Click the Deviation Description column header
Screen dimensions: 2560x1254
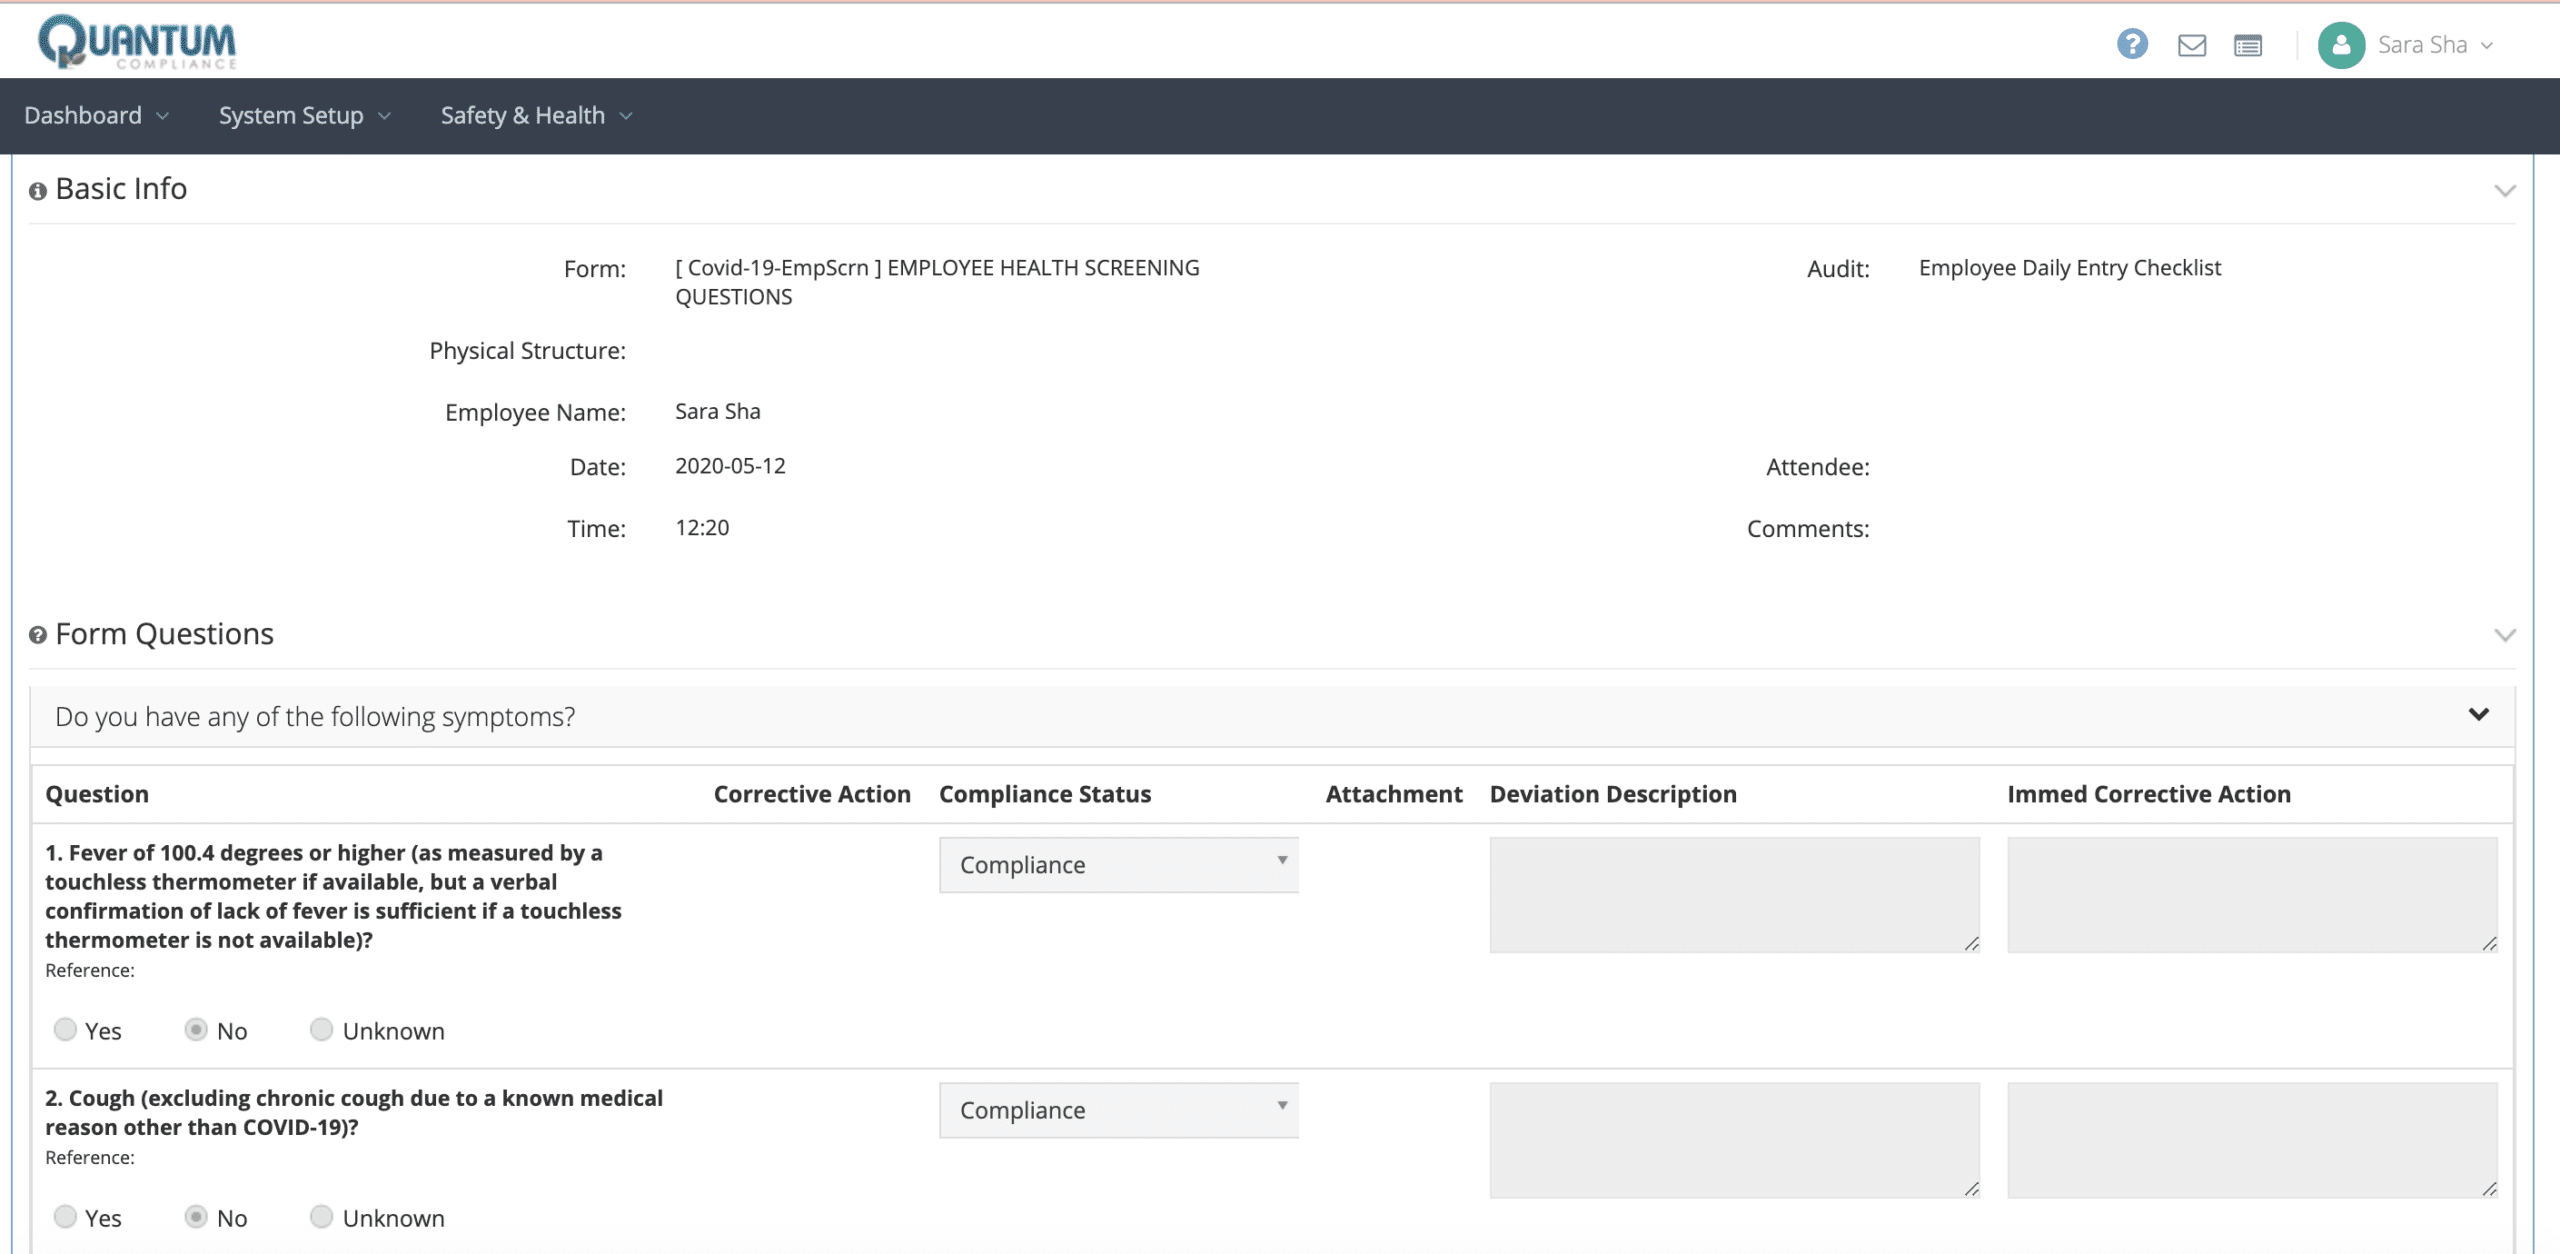coord(1613,794)
